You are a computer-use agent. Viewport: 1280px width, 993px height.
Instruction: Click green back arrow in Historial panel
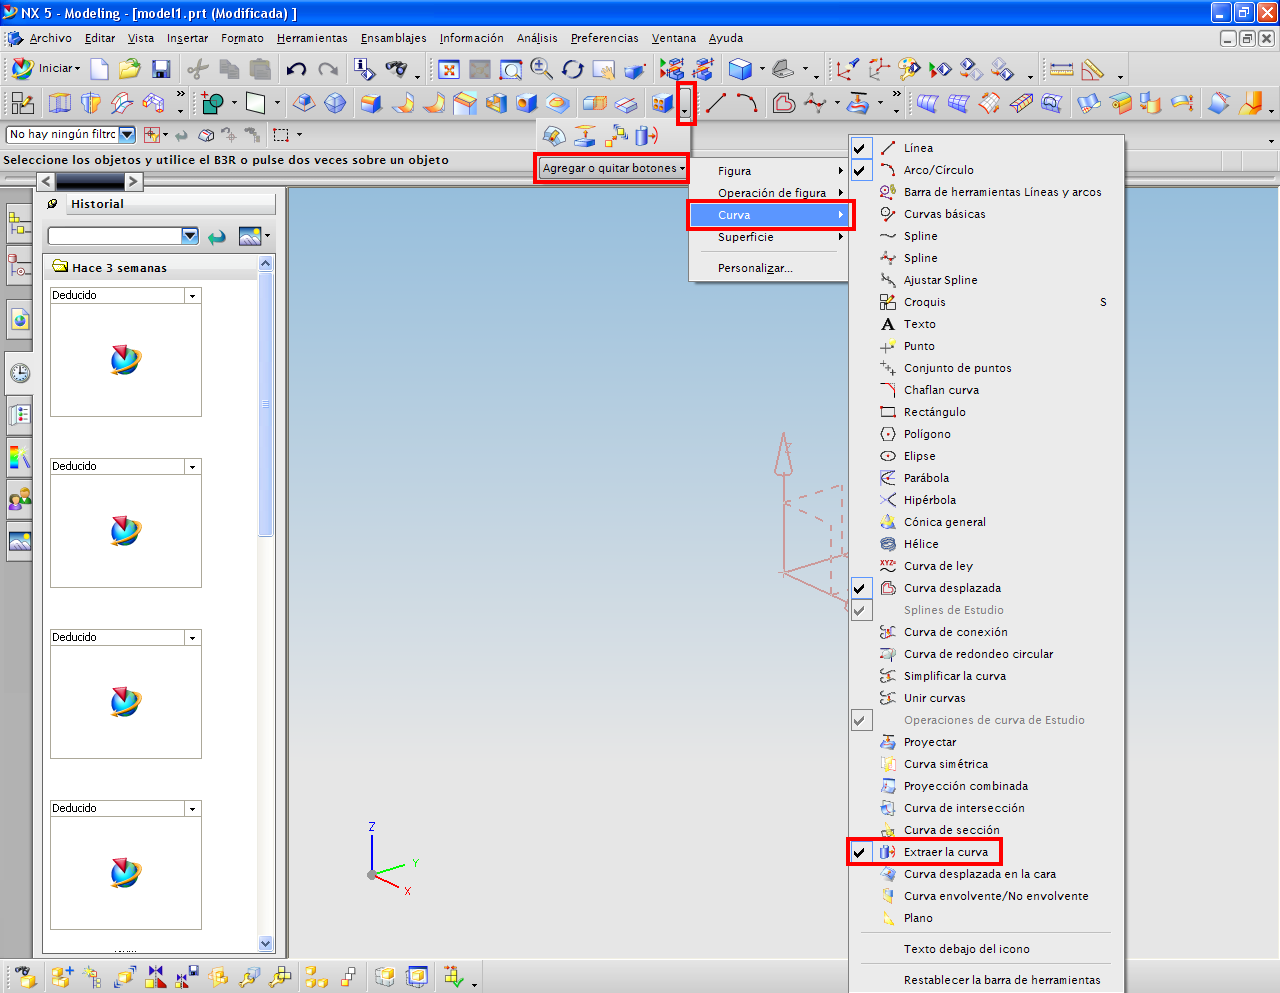217,237
